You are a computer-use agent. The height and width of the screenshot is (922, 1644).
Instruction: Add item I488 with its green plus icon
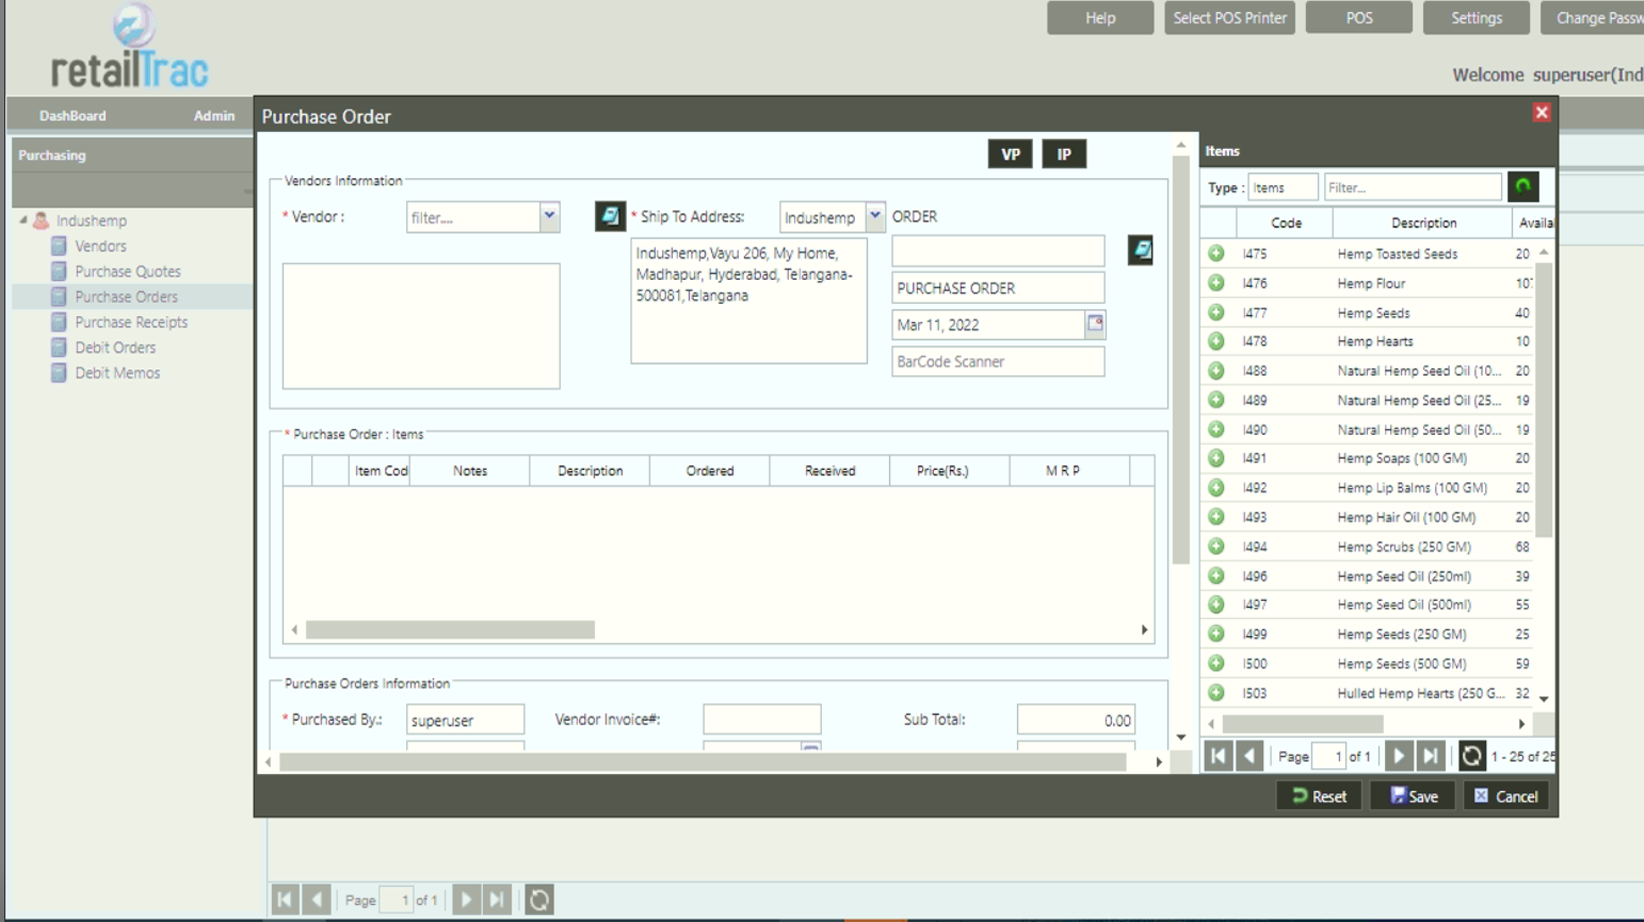coord(1216,371)
